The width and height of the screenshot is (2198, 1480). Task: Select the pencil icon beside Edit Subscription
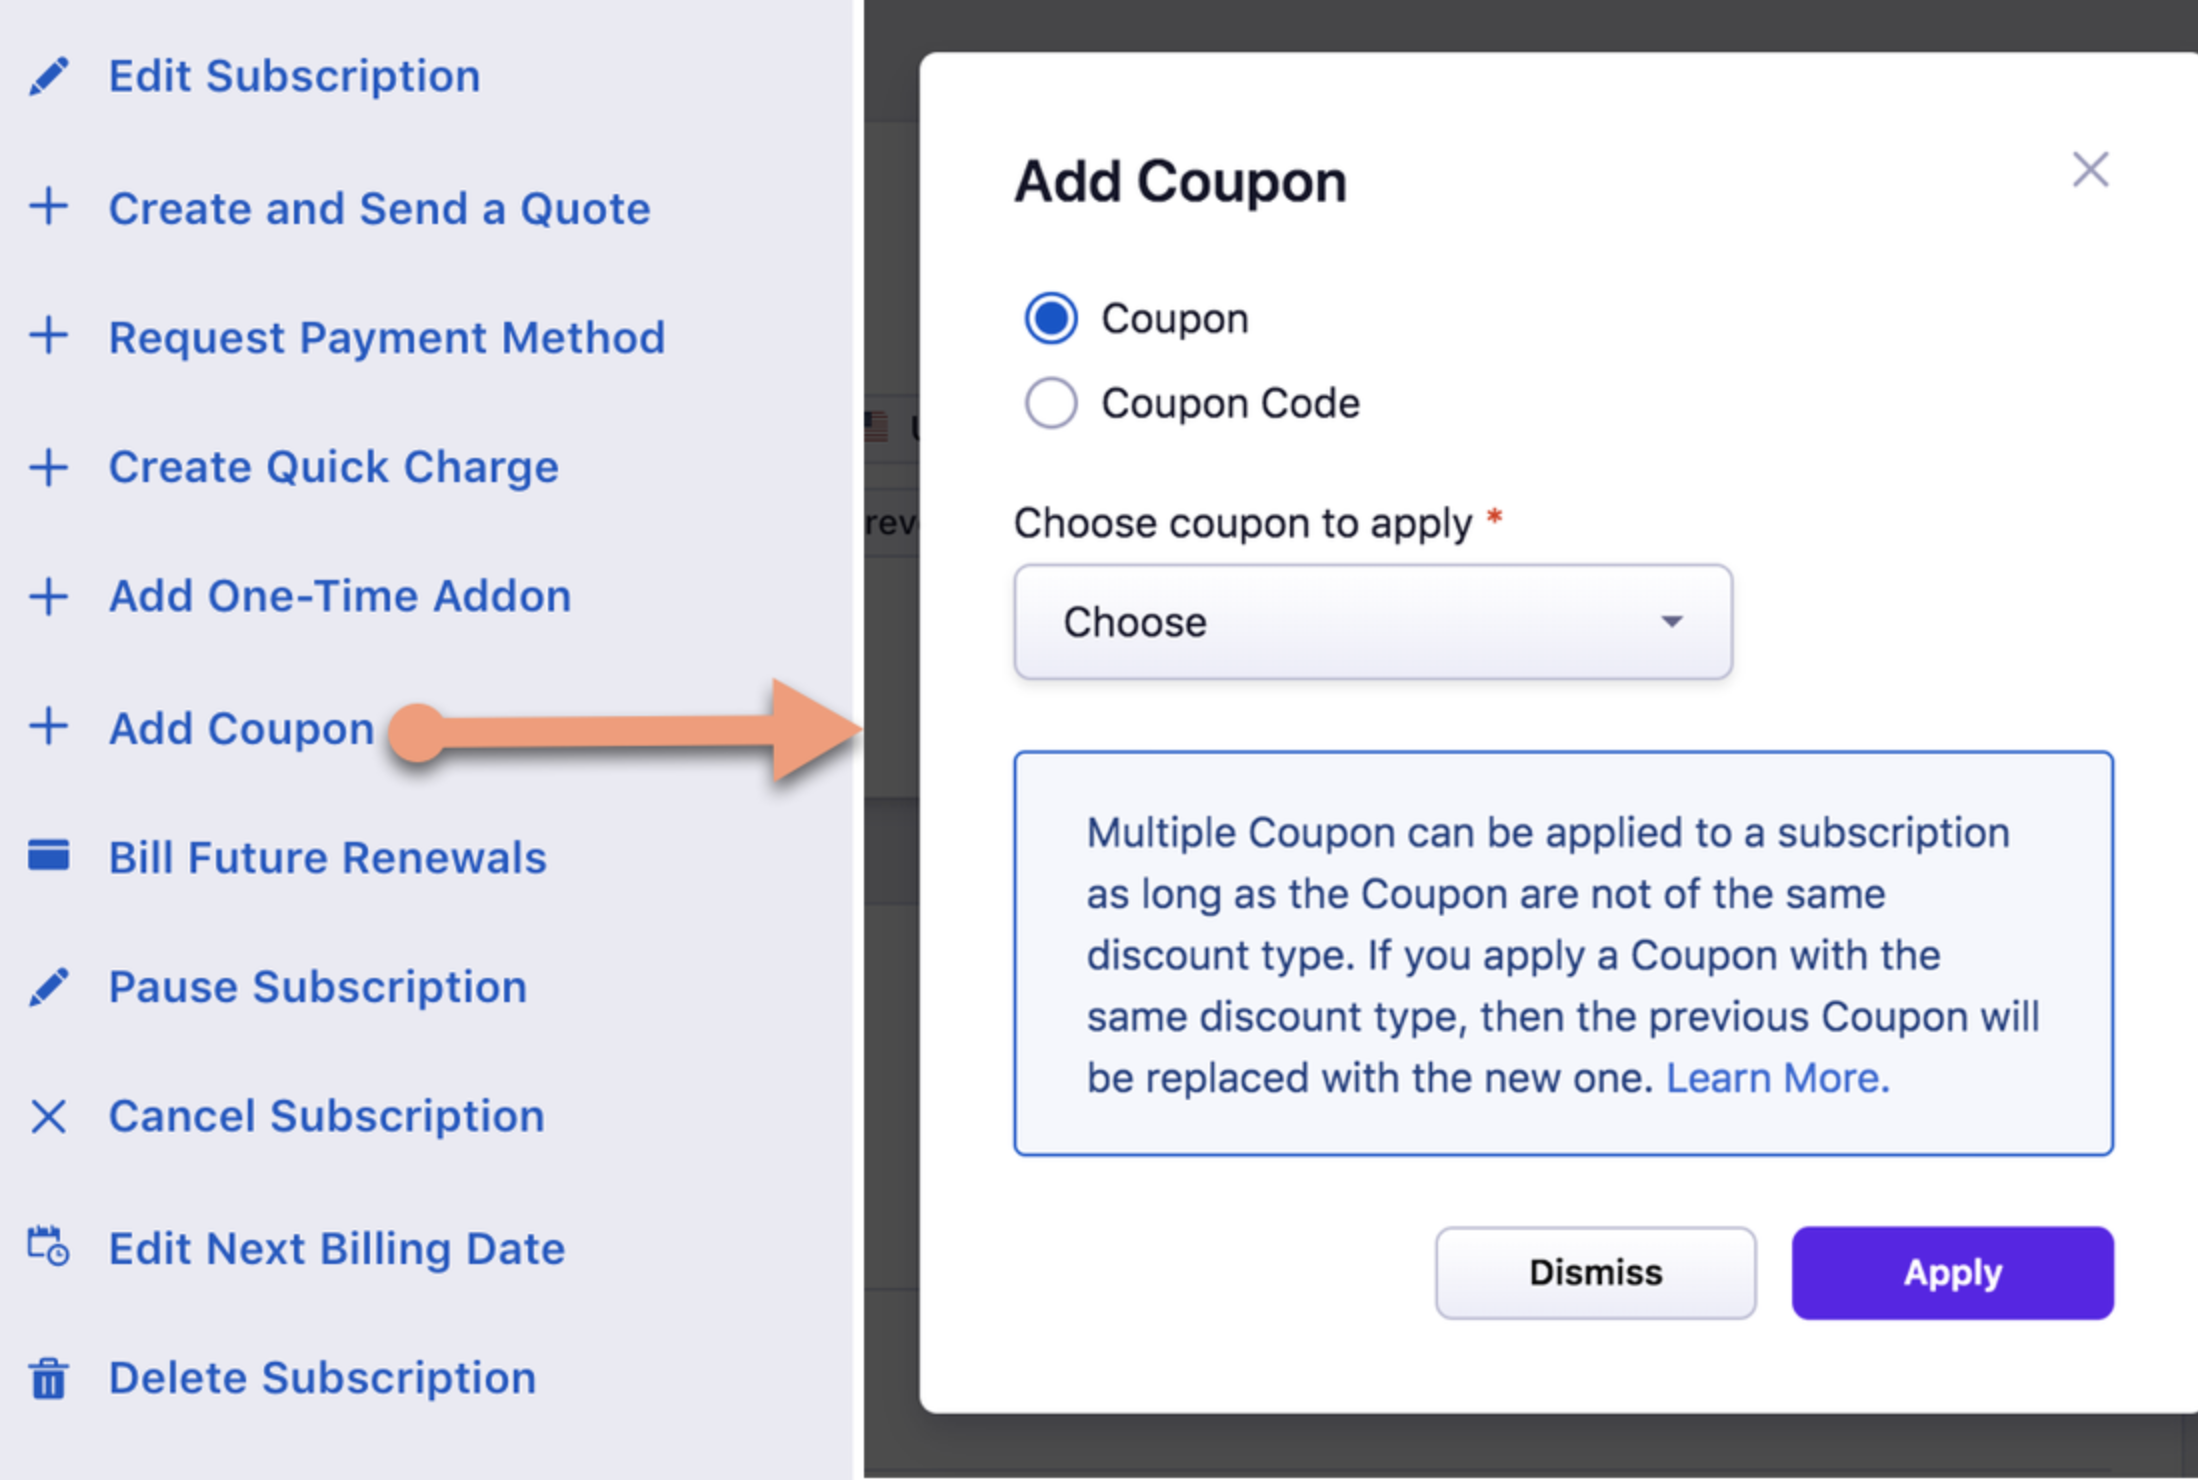(49, 73)
